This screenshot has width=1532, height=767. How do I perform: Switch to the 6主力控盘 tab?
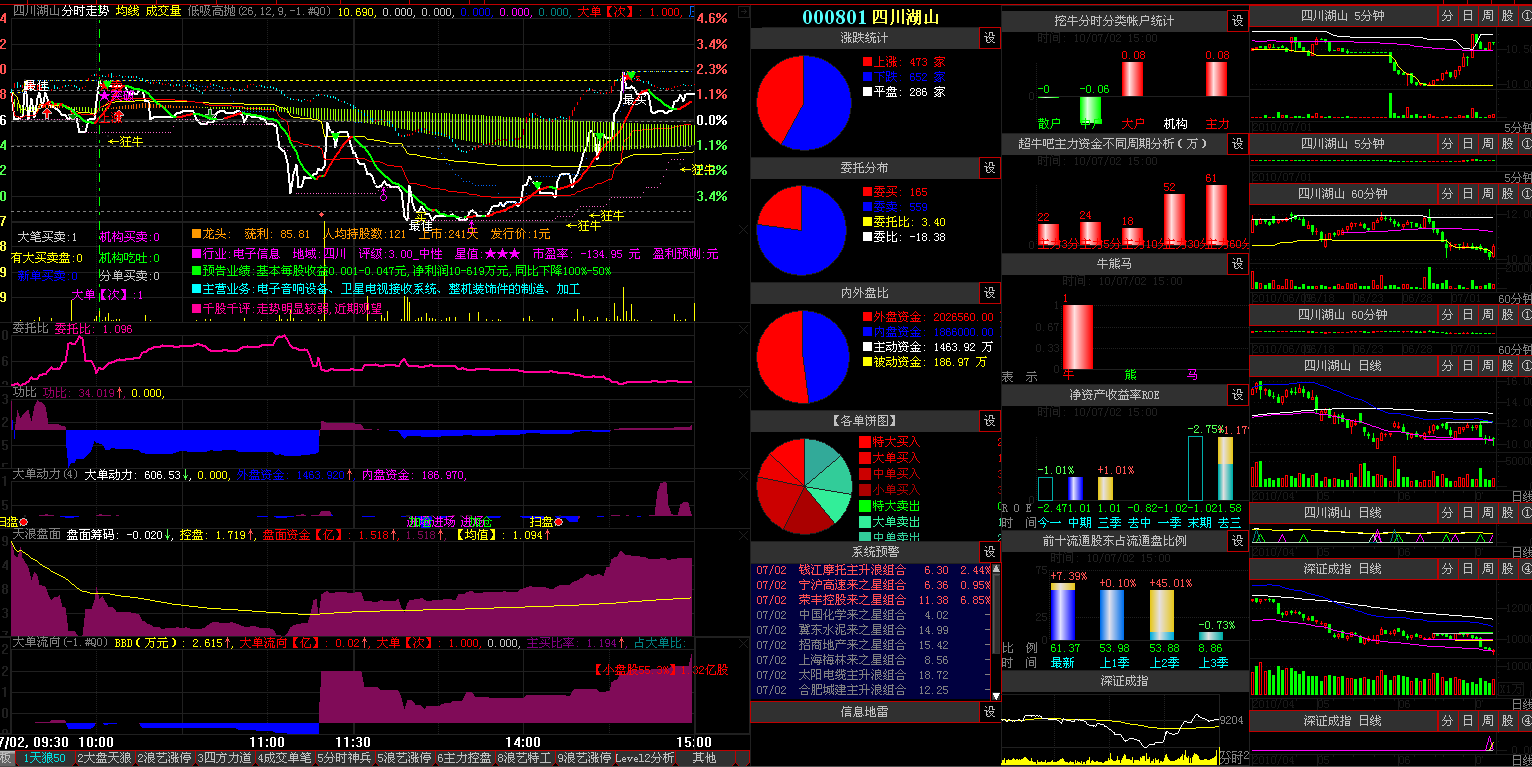[x=463, y=759]
